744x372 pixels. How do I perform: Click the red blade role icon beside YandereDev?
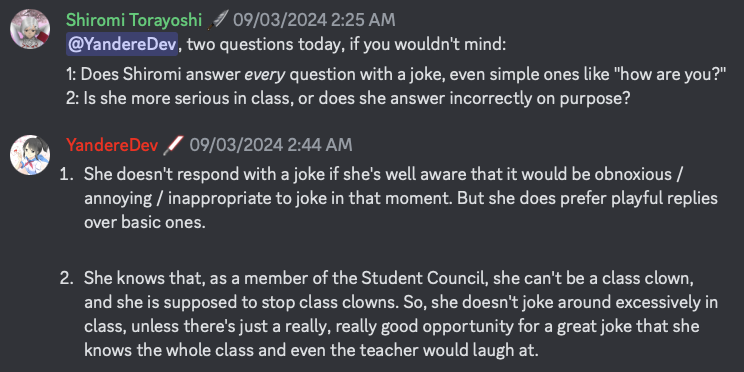(x=173, y=145)
